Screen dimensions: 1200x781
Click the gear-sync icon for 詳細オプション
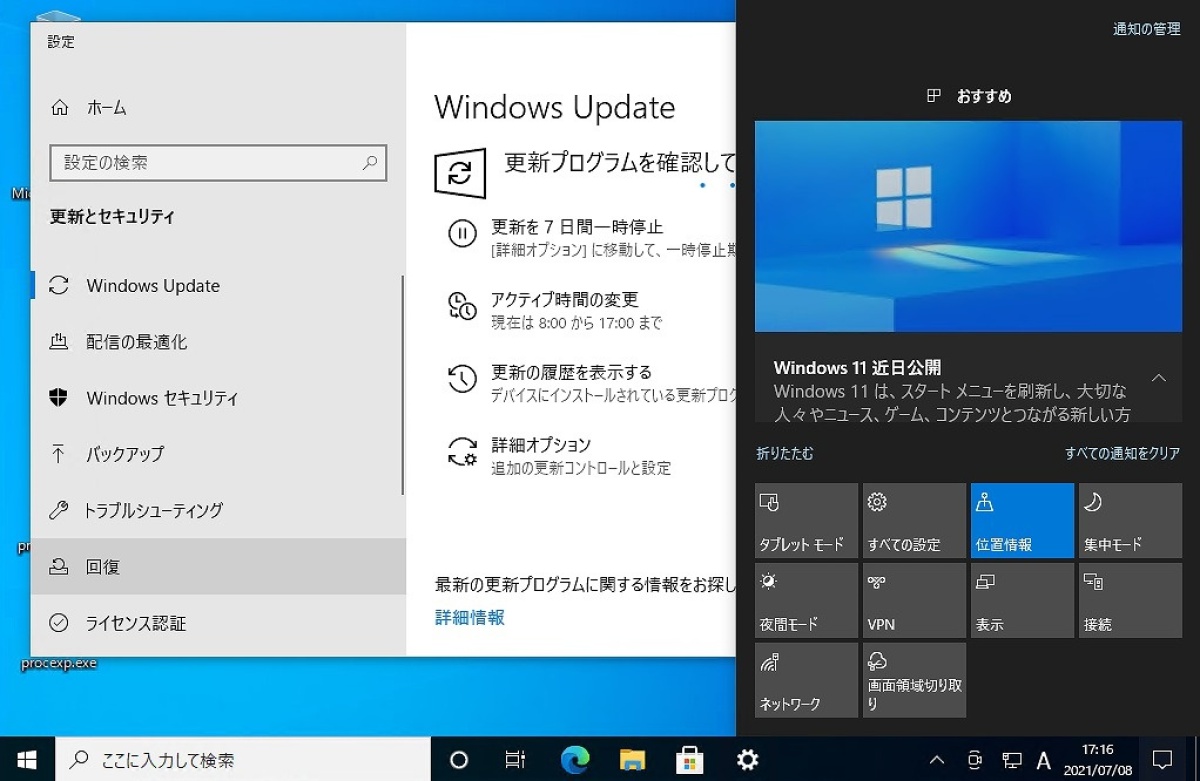pyautogui.click(x=462, y=452)
